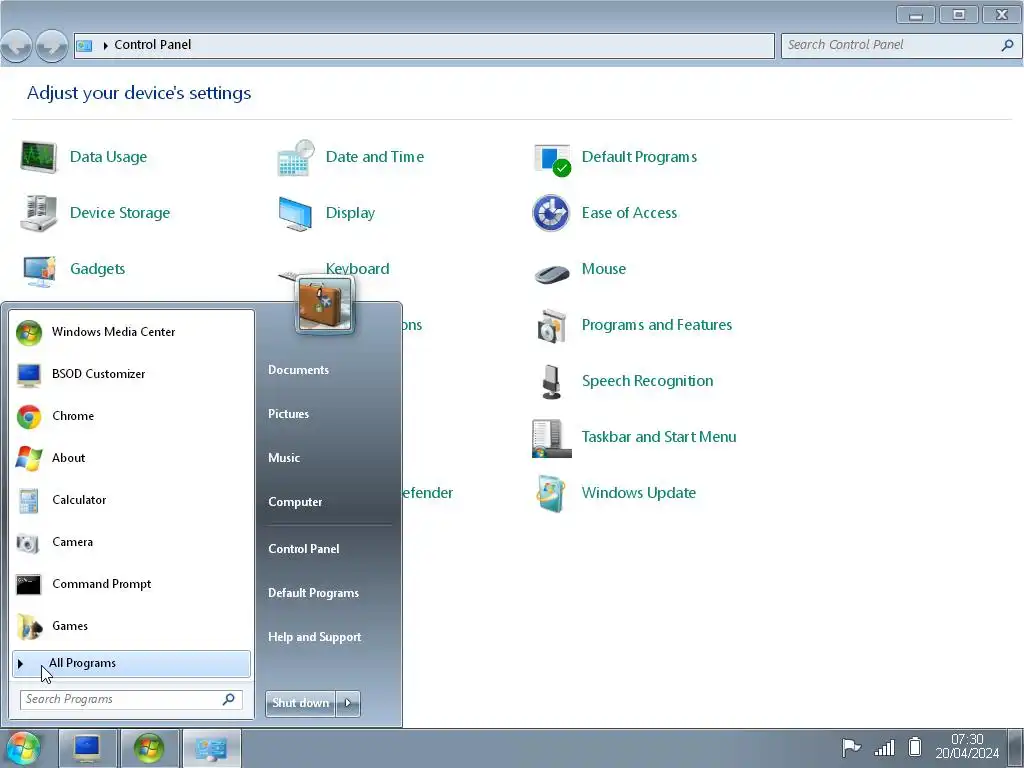The image size is (1024, 768).
Task: Click the Search Programs field
Action: coord(131,699)
